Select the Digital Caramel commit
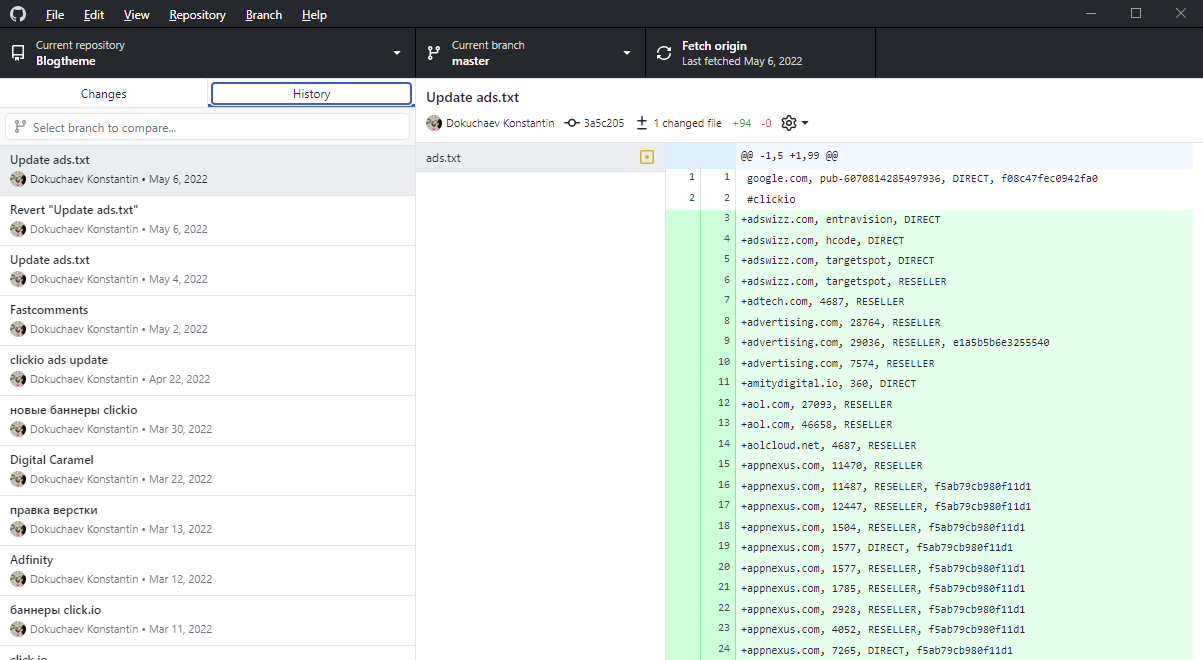 point(207,470)
